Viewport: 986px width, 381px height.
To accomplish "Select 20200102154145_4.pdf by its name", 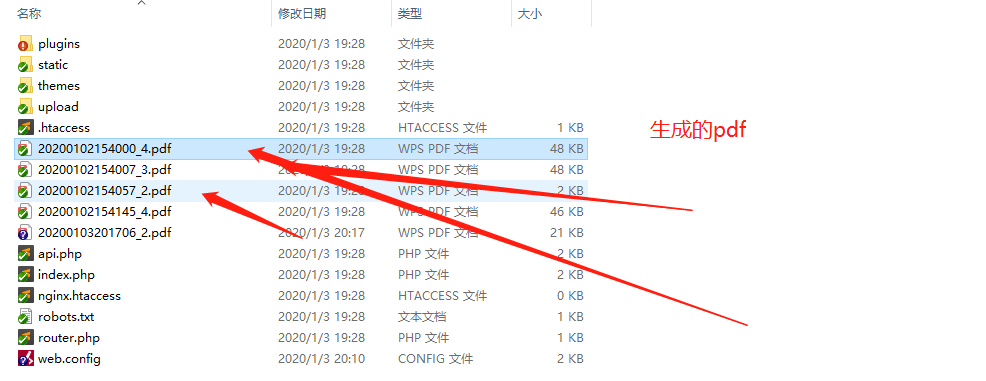I will point(104,212).
